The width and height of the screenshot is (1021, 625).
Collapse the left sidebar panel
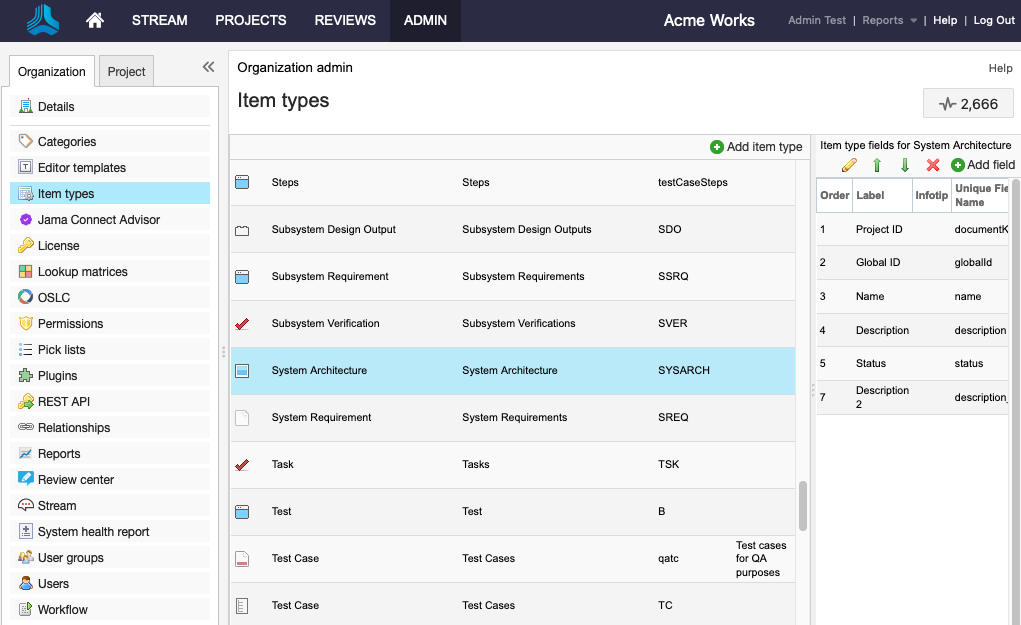tap(208, 67)
